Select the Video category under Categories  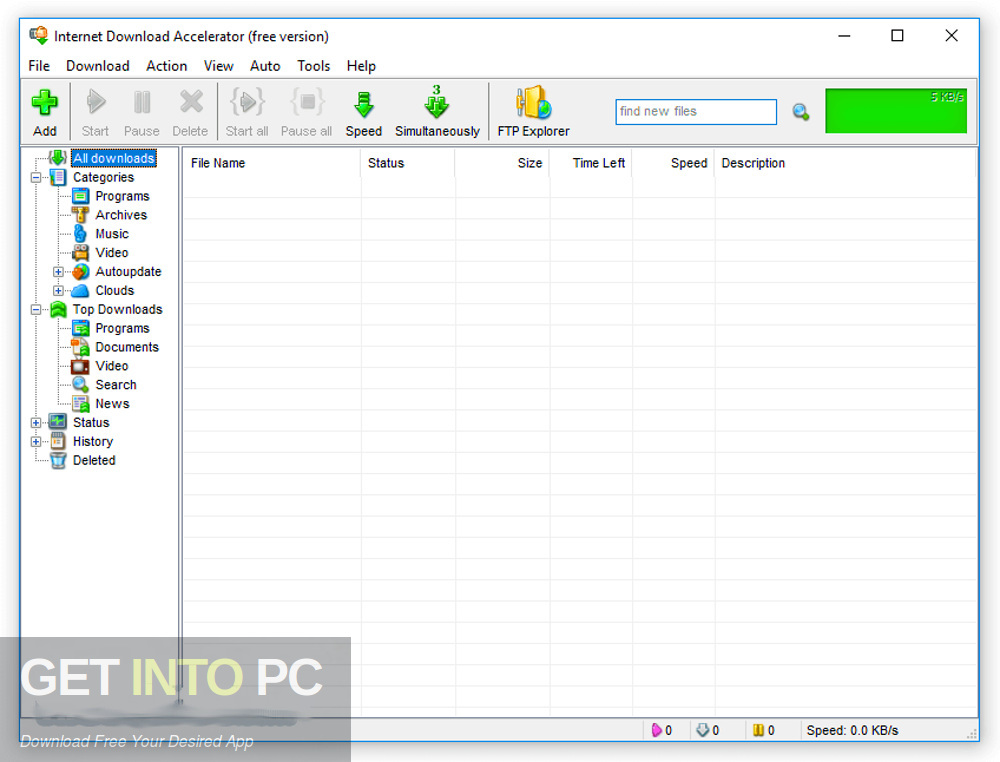pyautogui.click(x=112, y=253)
